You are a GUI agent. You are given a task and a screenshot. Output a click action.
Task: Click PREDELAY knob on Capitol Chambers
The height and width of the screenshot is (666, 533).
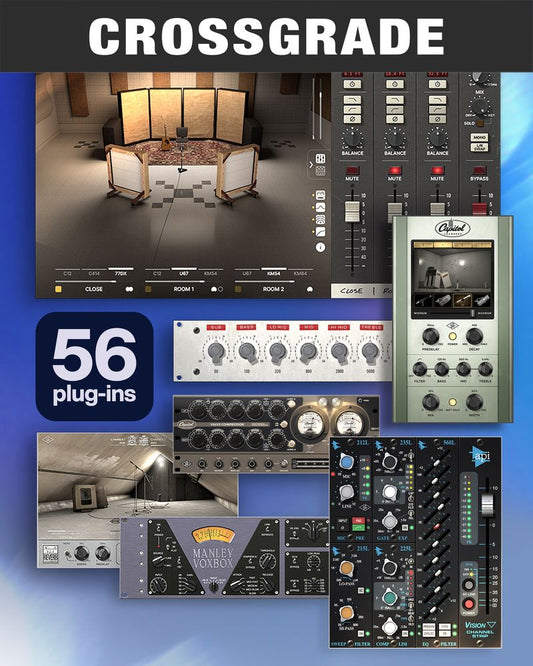431,336
